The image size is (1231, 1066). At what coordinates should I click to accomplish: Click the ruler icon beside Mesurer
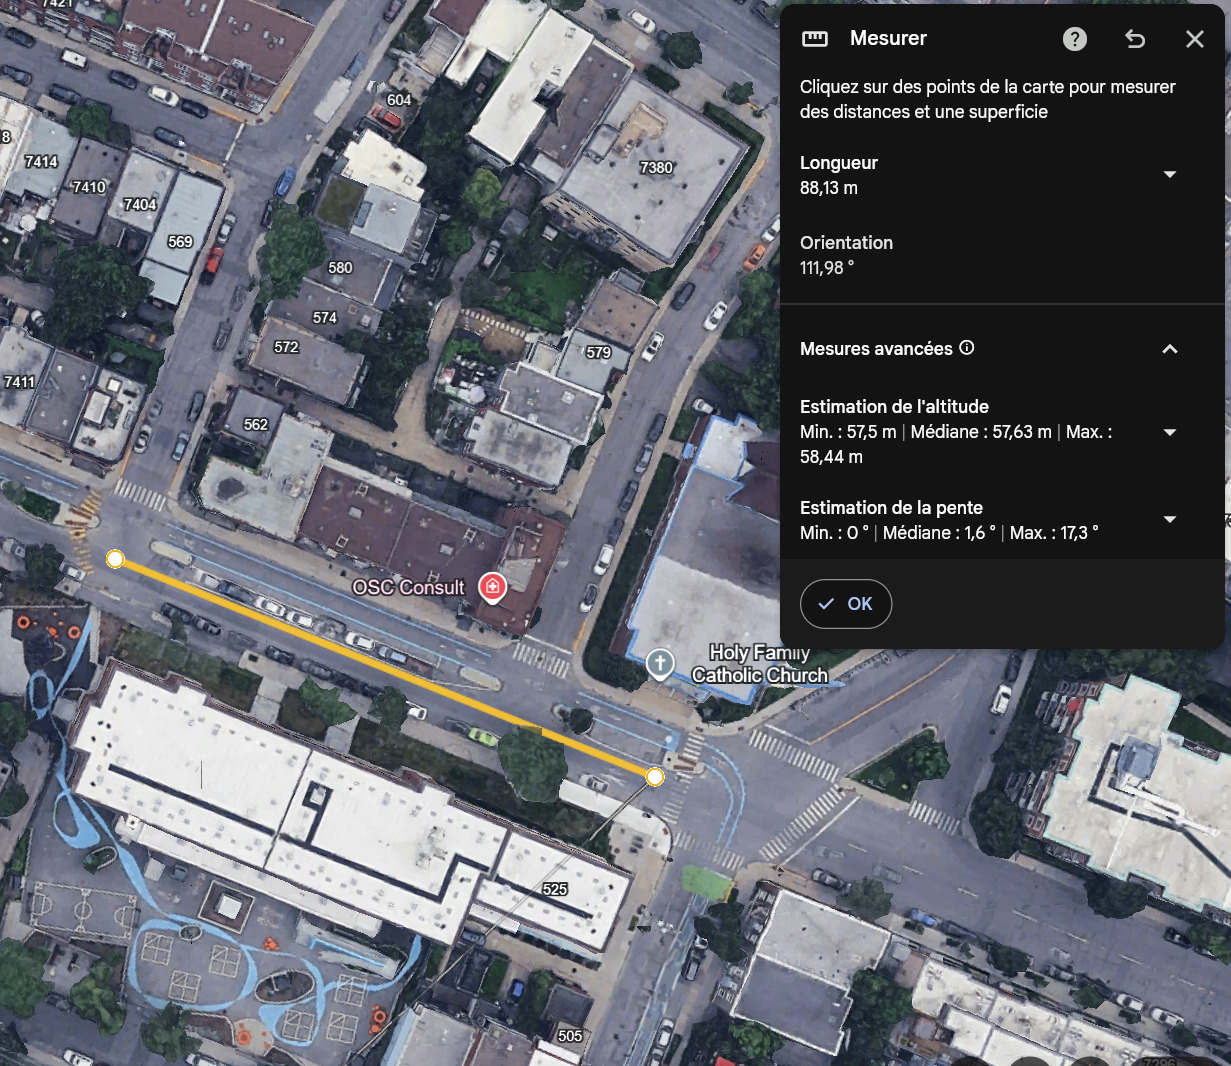point(815,39)
